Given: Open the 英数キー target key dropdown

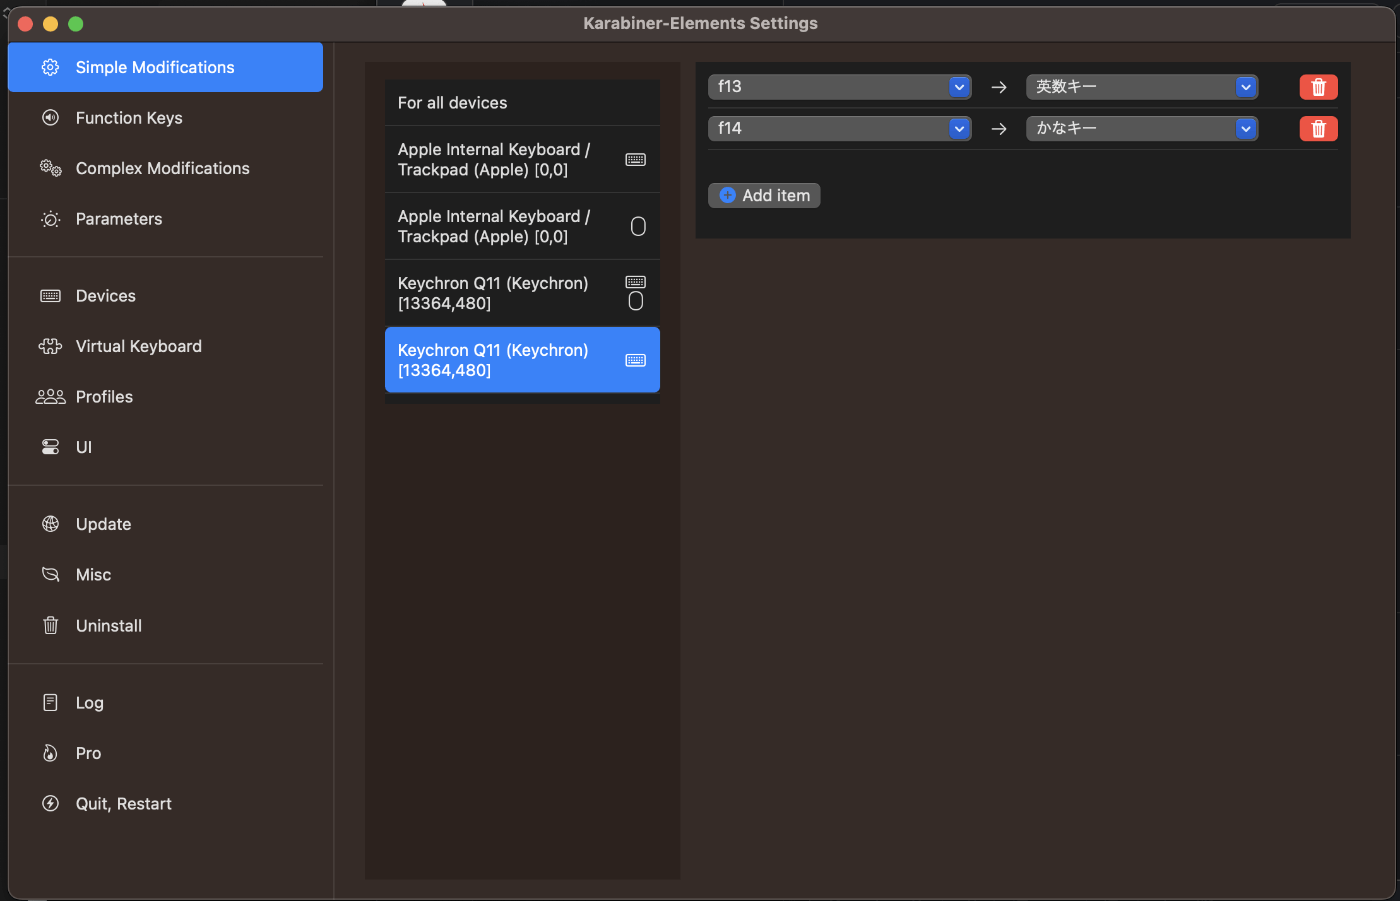Looking at the screenshot, I should [x=1141, y=87].
